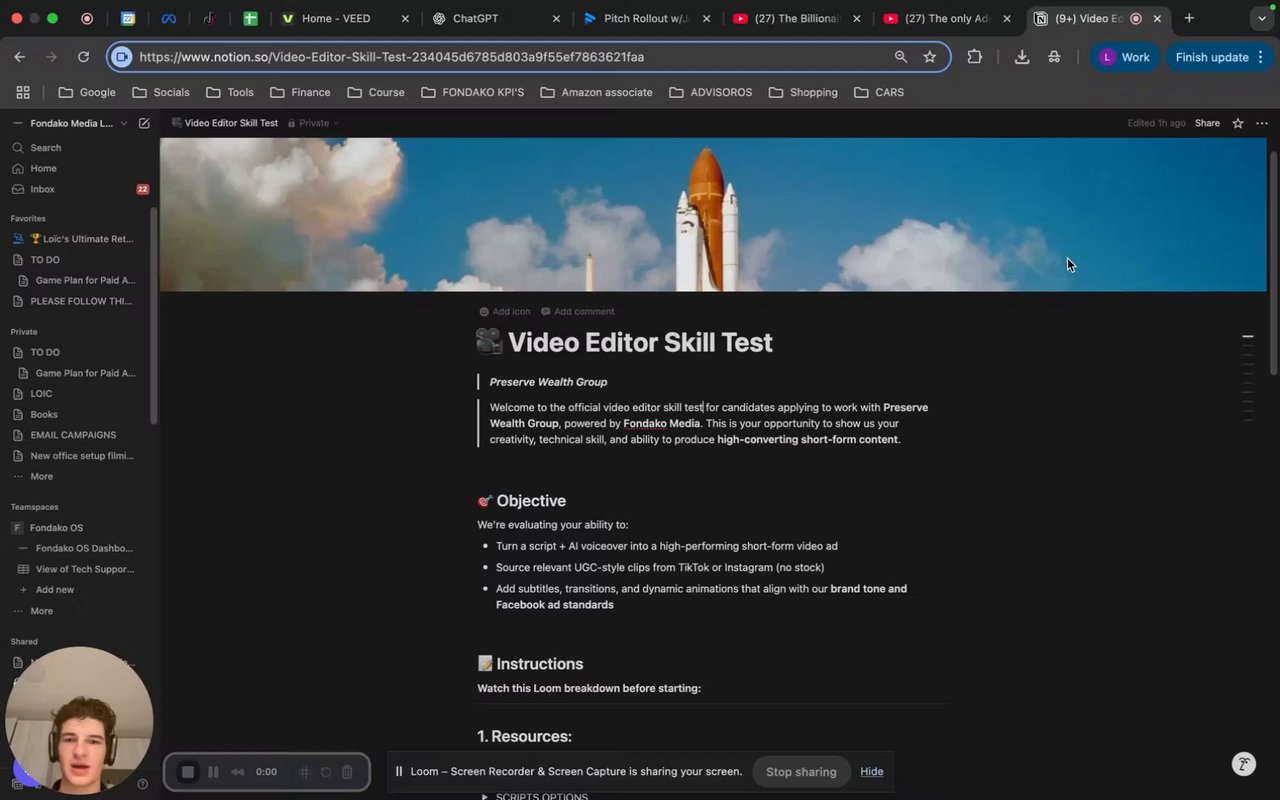Screen dimensions: 1280x800
Task: Open the Fondako OS teamspace
Action: point(78,528)
